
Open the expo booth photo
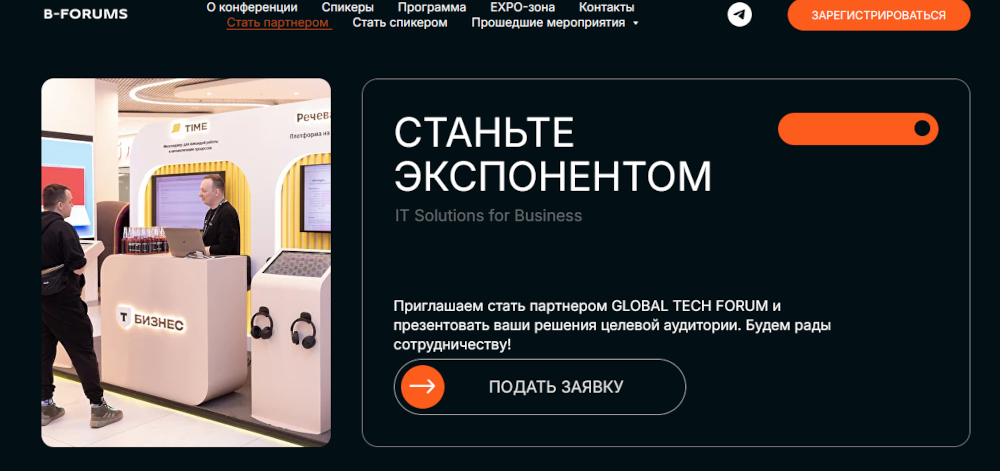coord(186,263)
